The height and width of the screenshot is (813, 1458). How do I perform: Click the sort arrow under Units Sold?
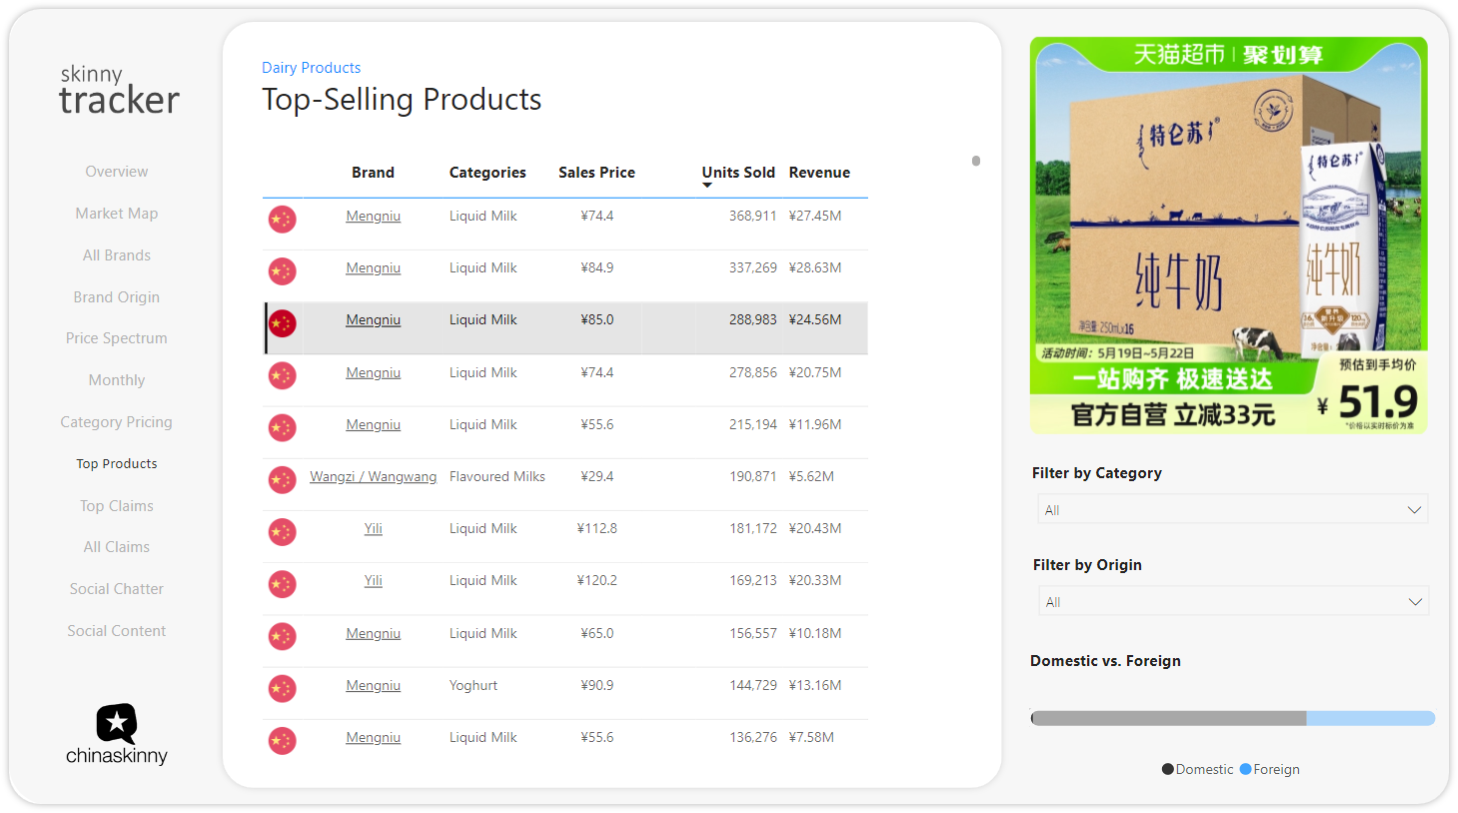click(x=707, y=185)
